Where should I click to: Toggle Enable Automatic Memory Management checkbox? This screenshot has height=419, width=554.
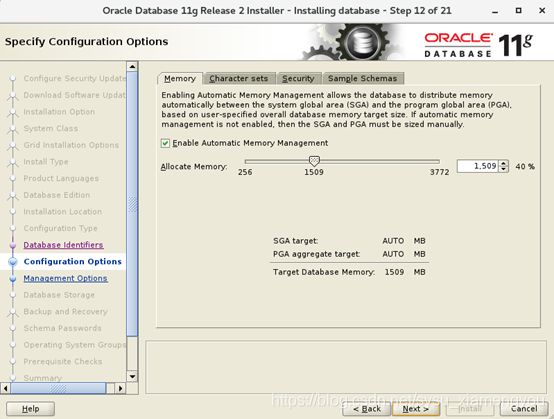165,143
